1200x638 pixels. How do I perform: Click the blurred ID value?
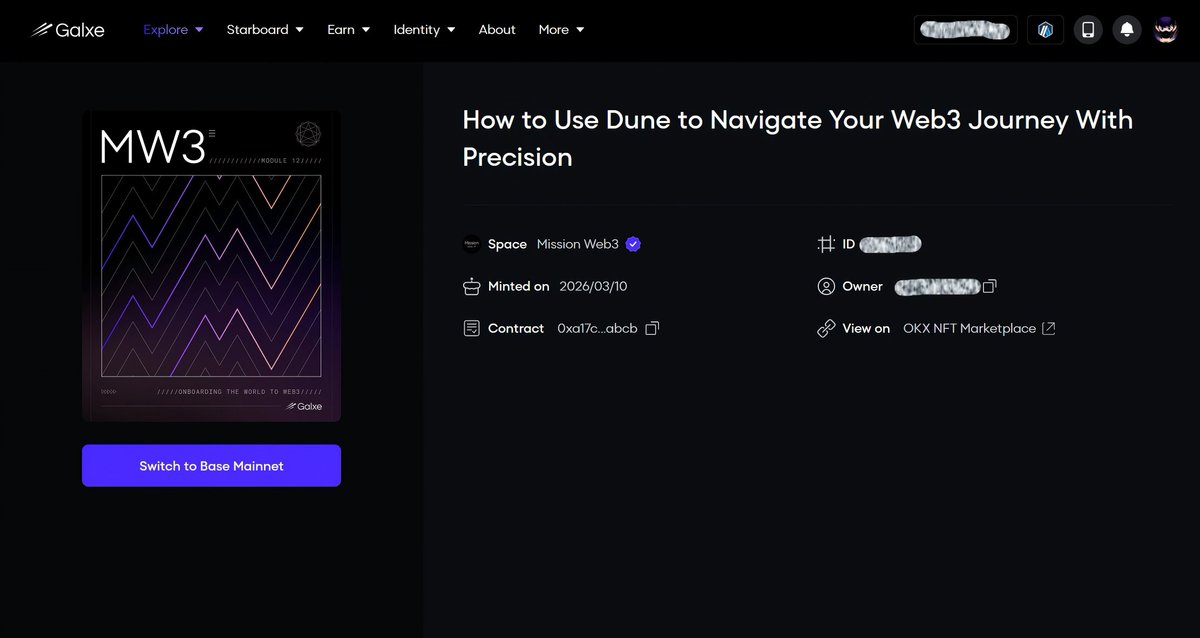(x=890, y=244)
